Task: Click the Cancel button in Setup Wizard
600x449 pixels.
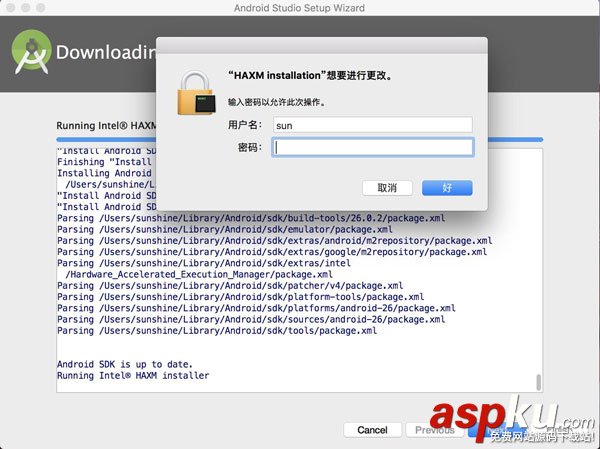Action: [x=372, y=430]
